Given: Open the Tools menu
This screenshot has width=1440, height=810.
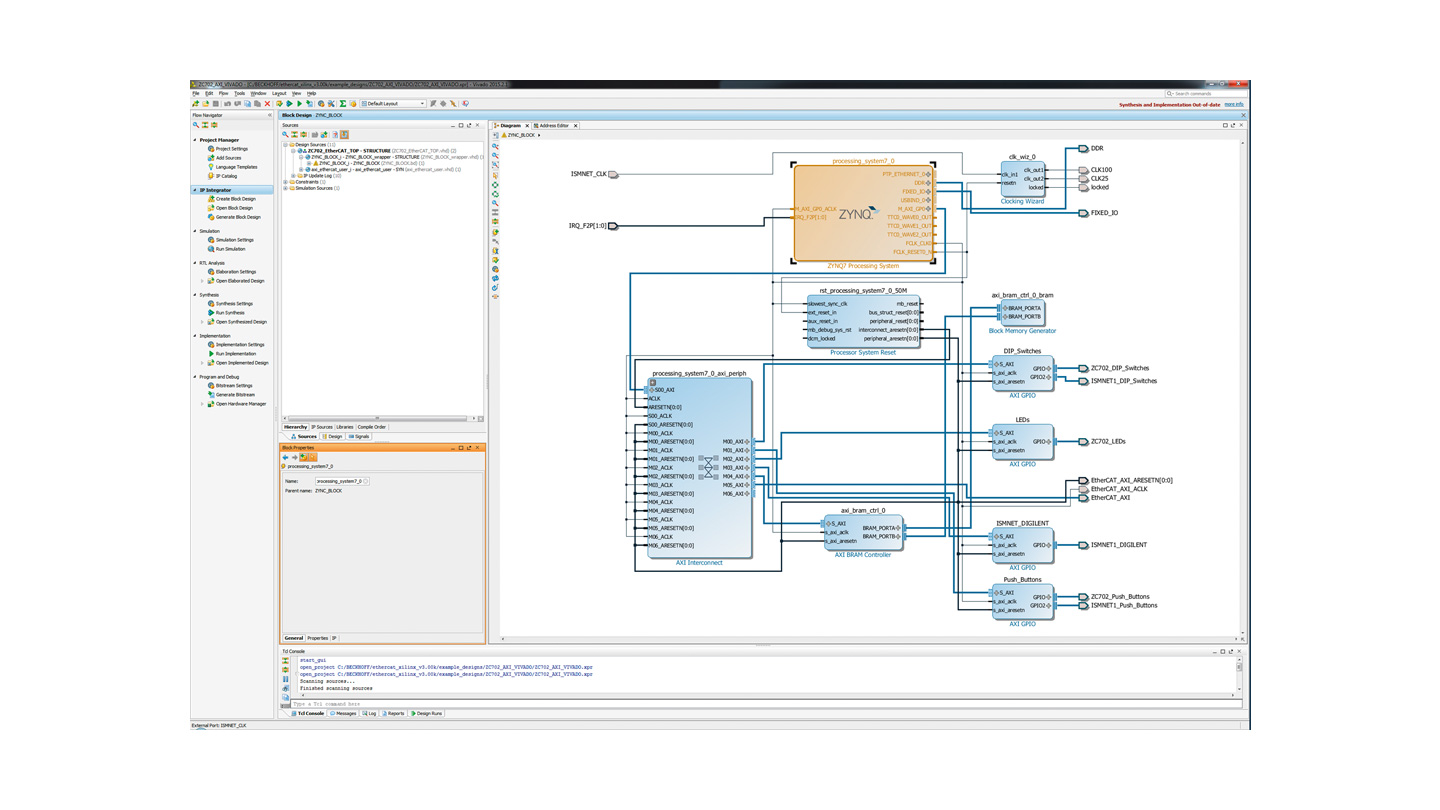Looking at the screenshot, I should pyautogui.click(x=239, y=93).
